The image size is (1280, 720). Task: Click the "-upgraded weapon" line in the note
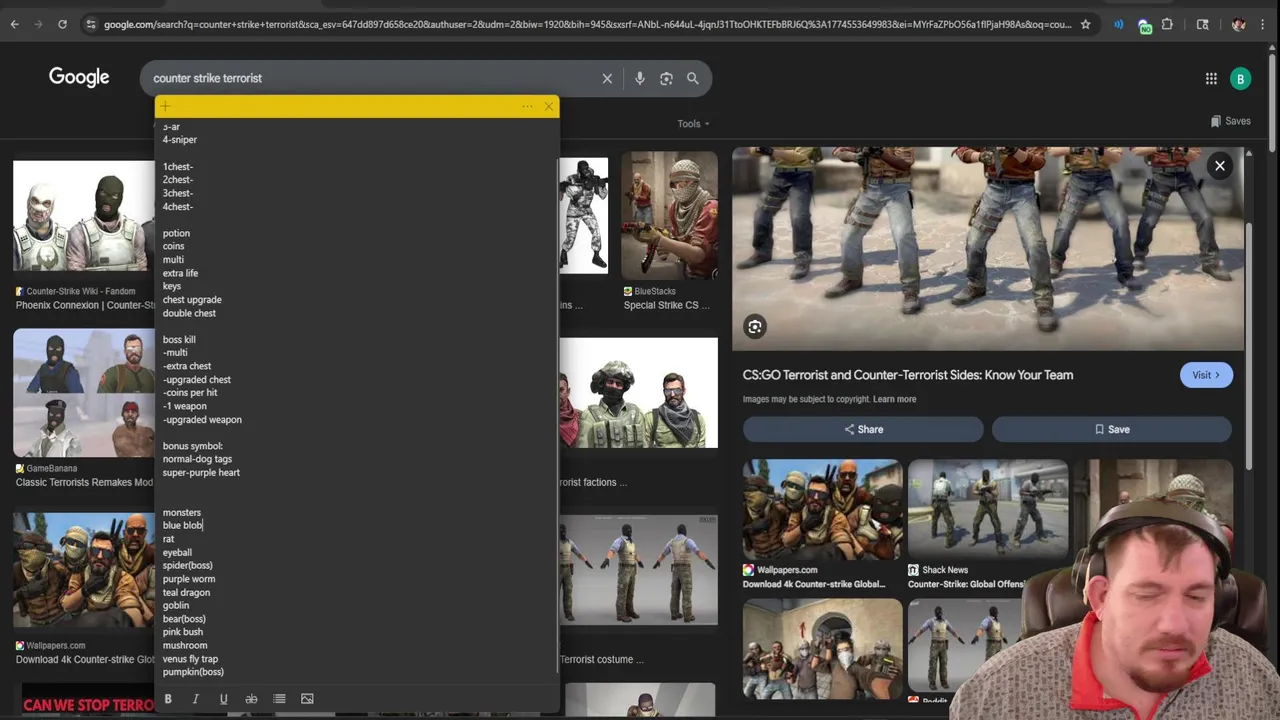click(202, 420)
